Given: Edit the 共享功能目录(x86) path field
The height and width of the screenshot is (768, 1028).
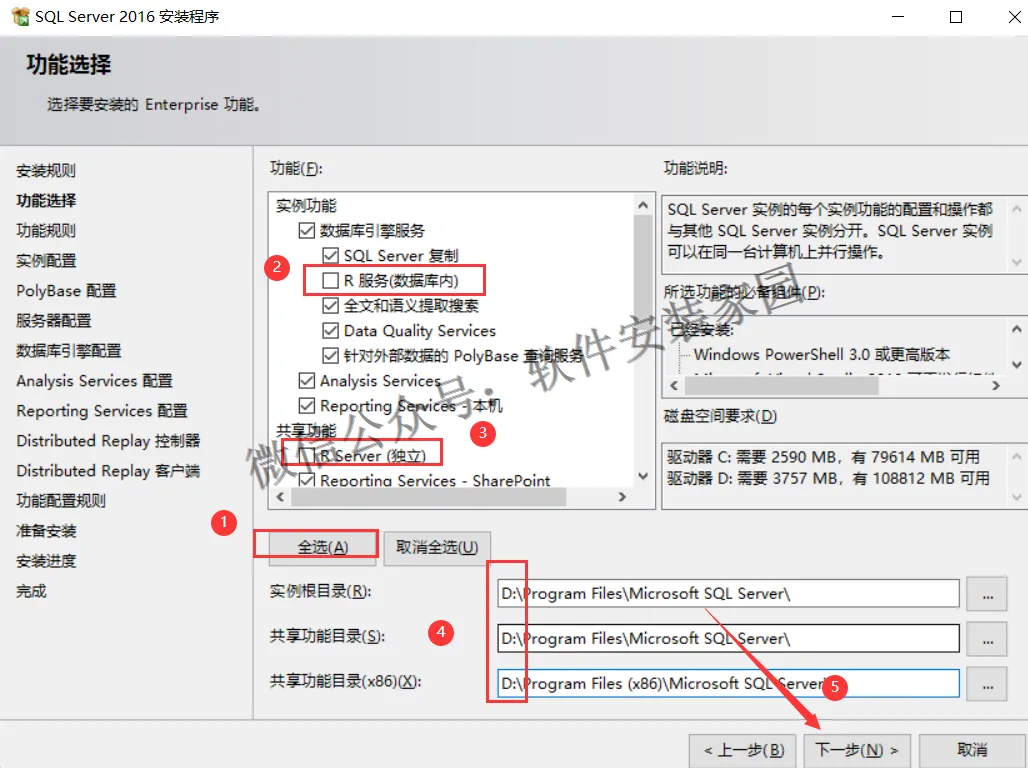Looking at the screenshot, I should click(x=728, y=684).
